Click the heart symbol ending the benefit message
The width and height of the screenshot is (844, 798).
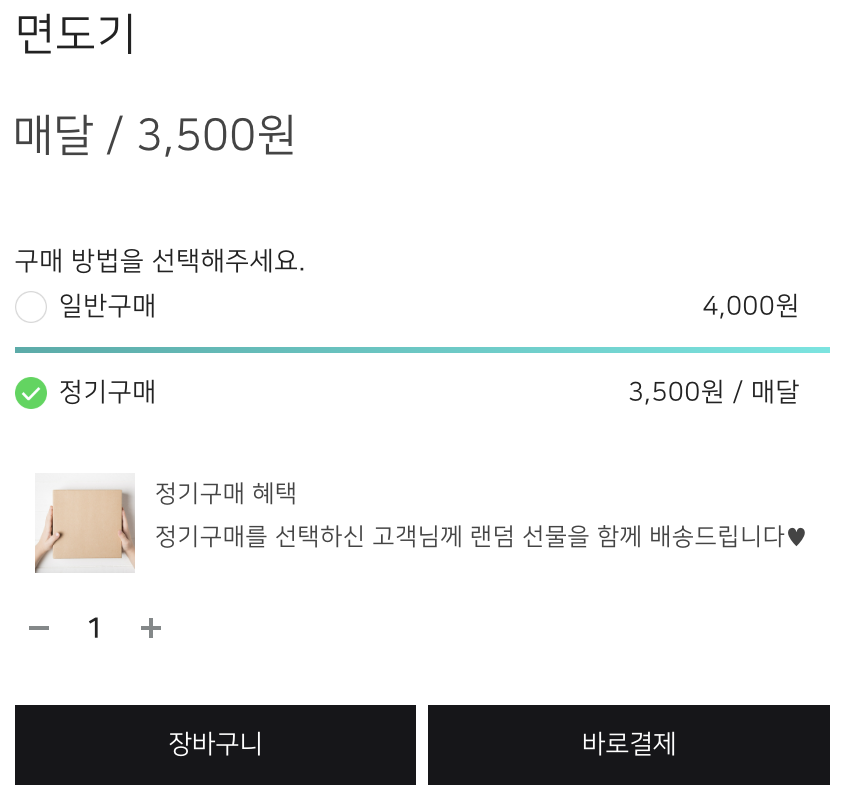[796, 538]
